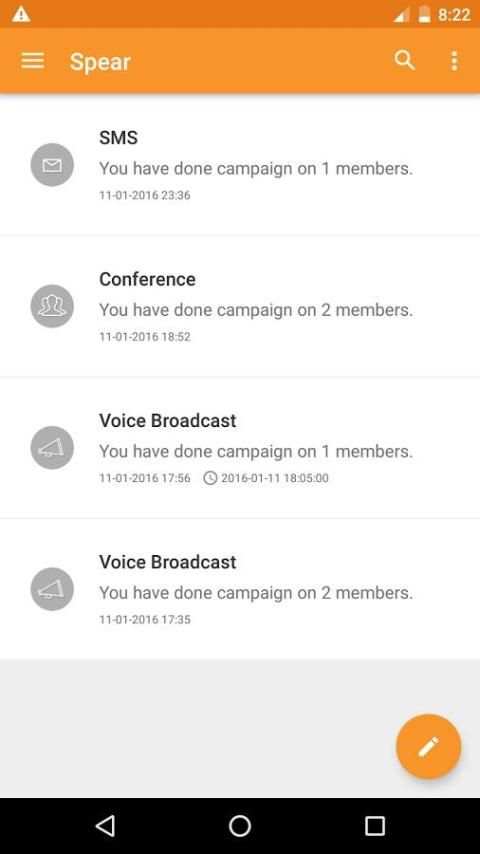
Task: Tap the search magnifier icon
Action: pyautogui.click(x=404, y=60)
